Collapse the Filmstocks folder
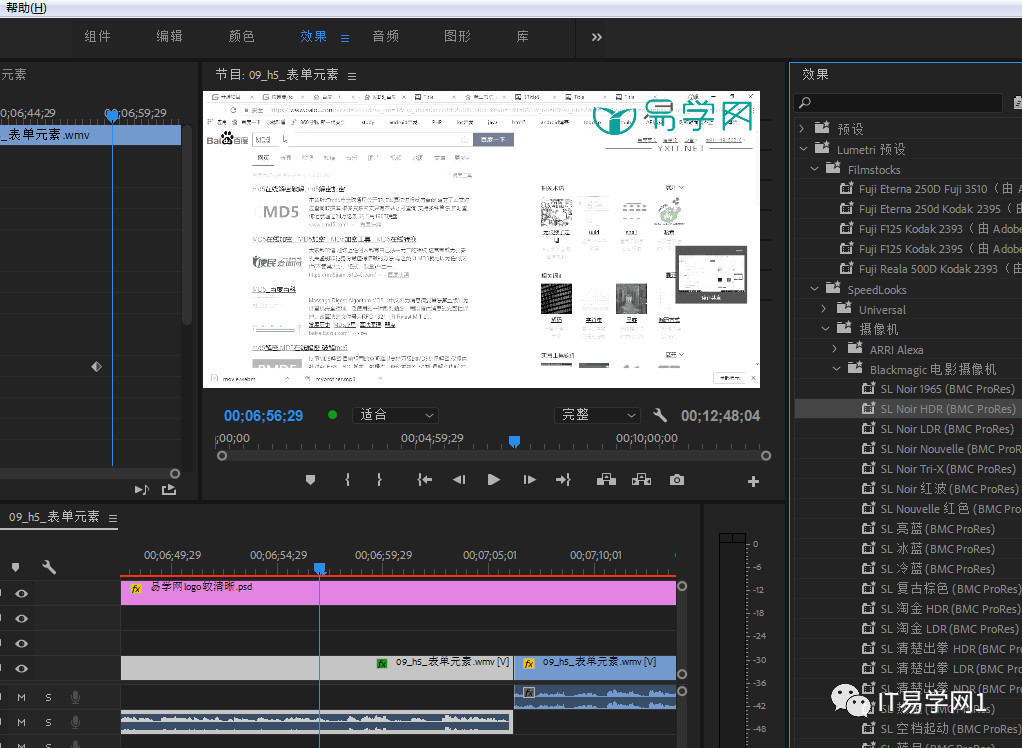1022x748 pixels. point(816,169)
